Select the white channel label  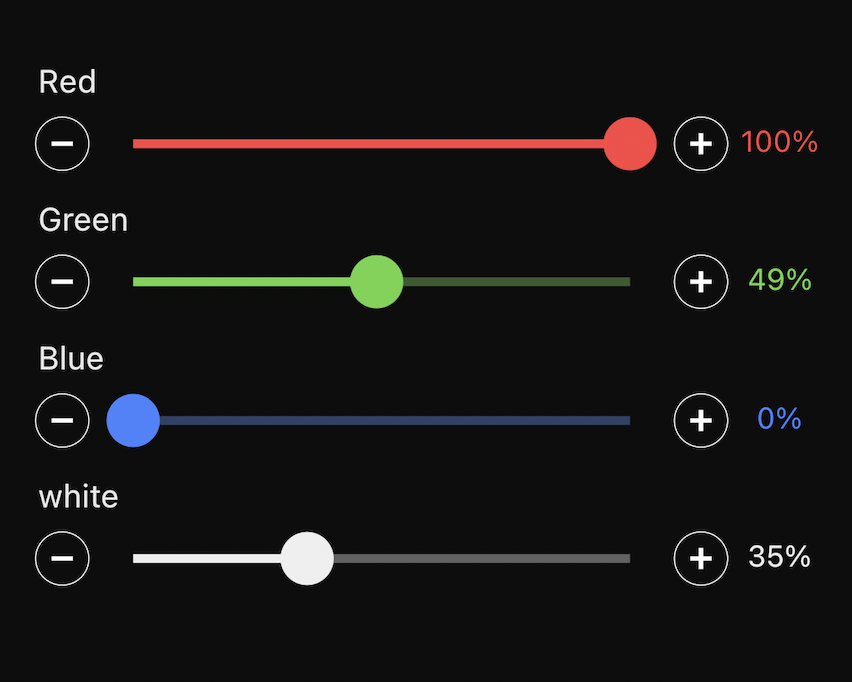coord(78,496)
